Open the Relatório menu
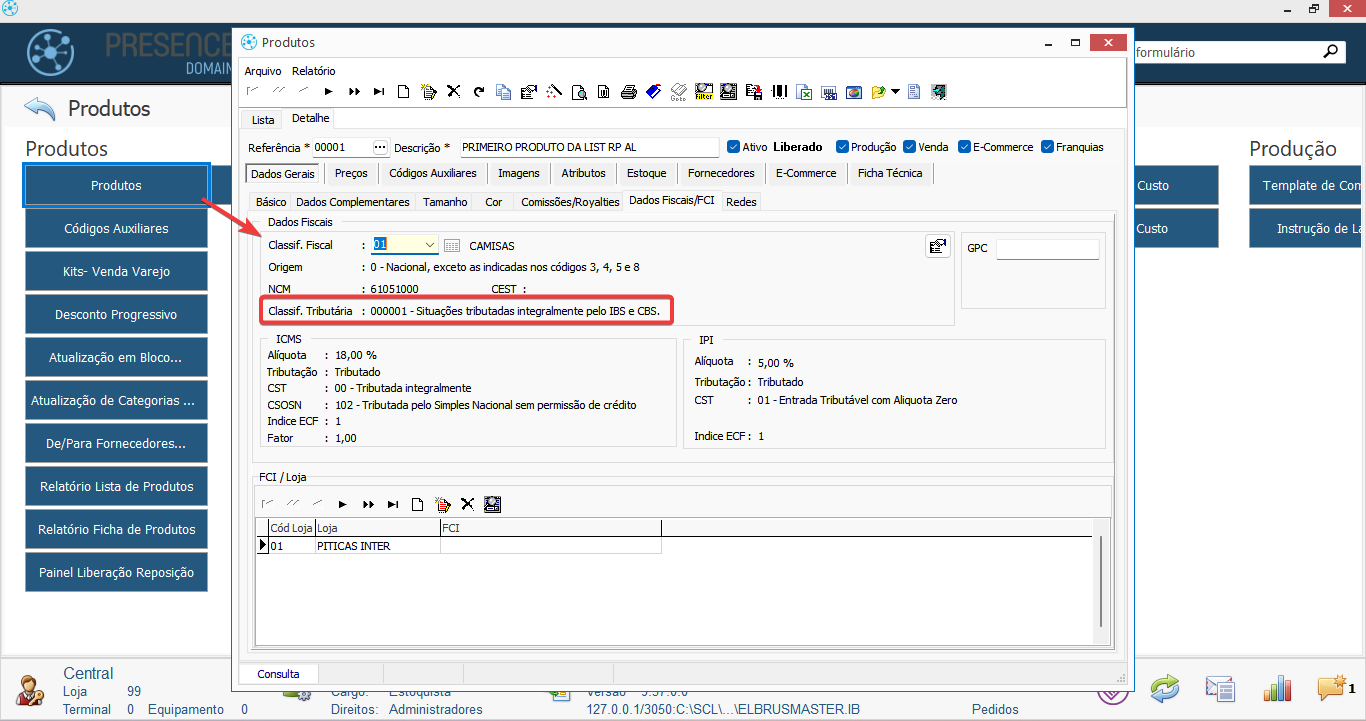 point(313,71)
